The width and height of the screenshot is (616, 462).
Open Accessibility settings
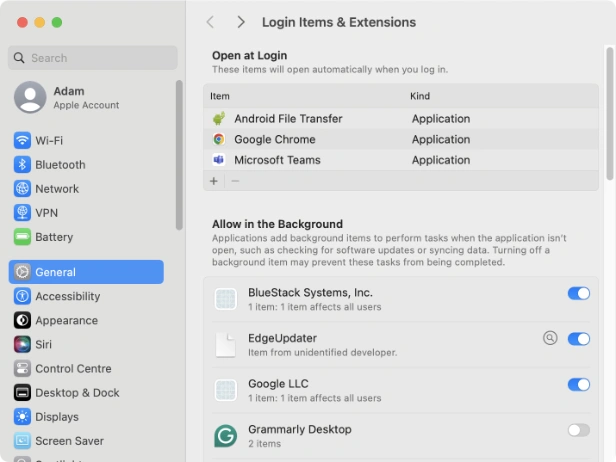coord(67,297)
